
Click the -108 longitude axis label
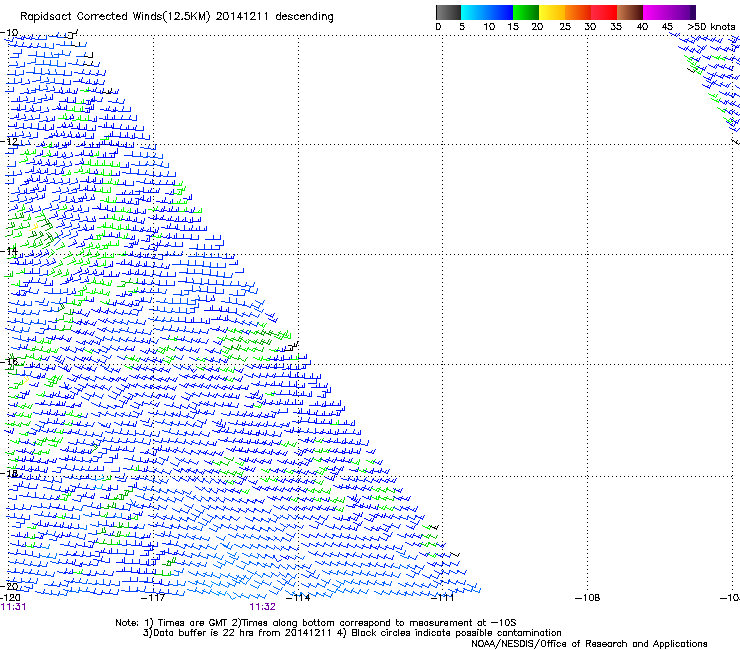(x=588, y=598)
